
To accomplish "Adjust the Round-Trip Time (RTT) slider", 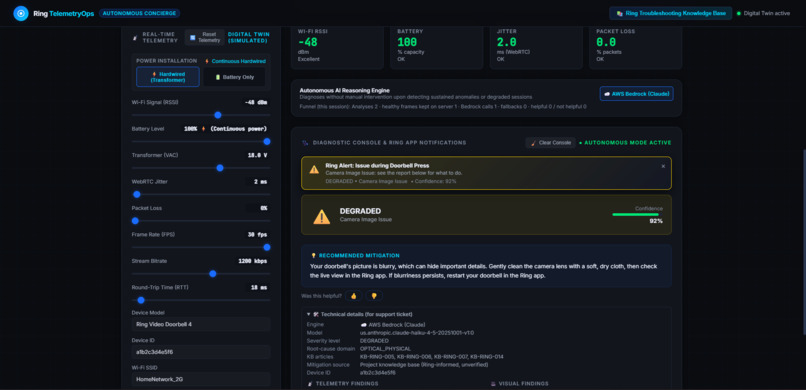I will click(201, 300).
